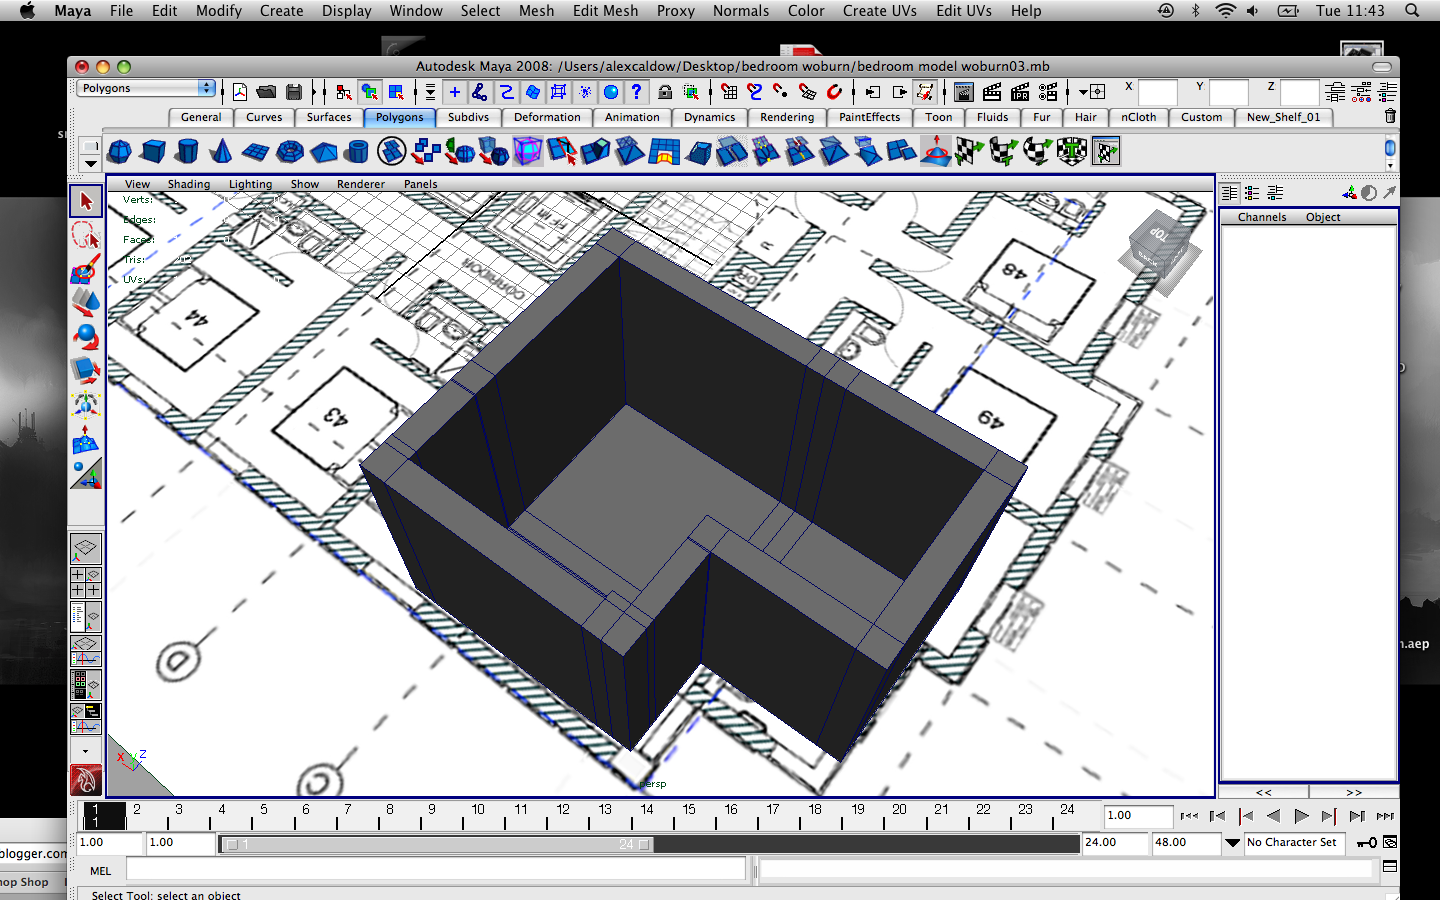Image resolution: width=1440 pixels, height=900 pixels.
Task: Toggle Snap to grids
Action: click(x=729, y=92)
